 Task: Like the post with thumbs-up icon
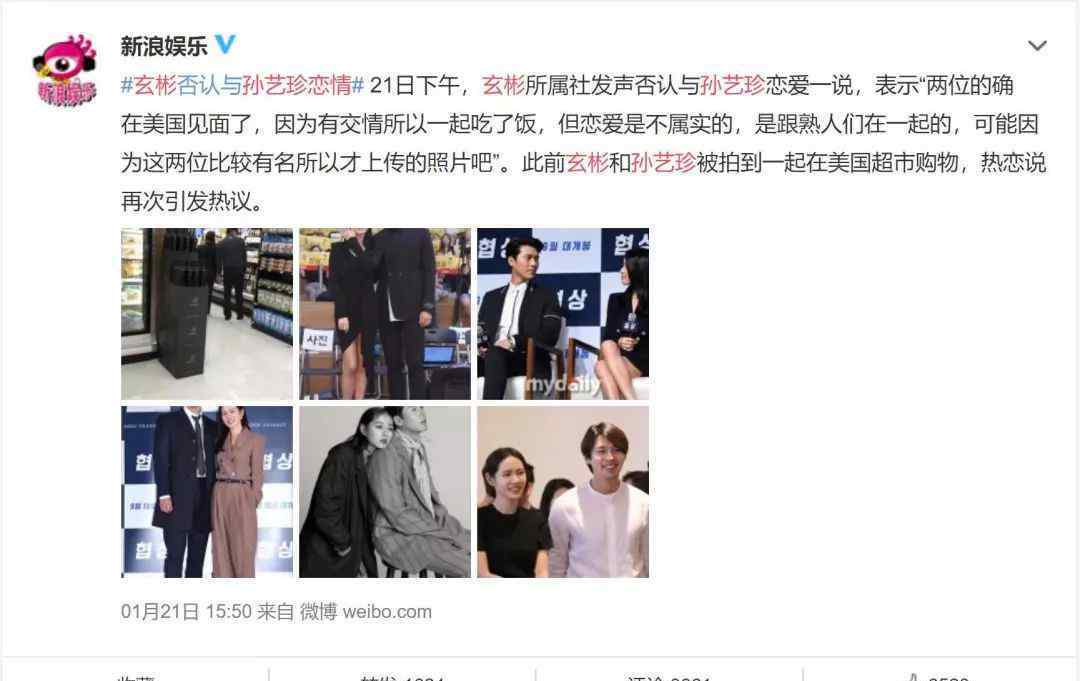tap(937, 676)
